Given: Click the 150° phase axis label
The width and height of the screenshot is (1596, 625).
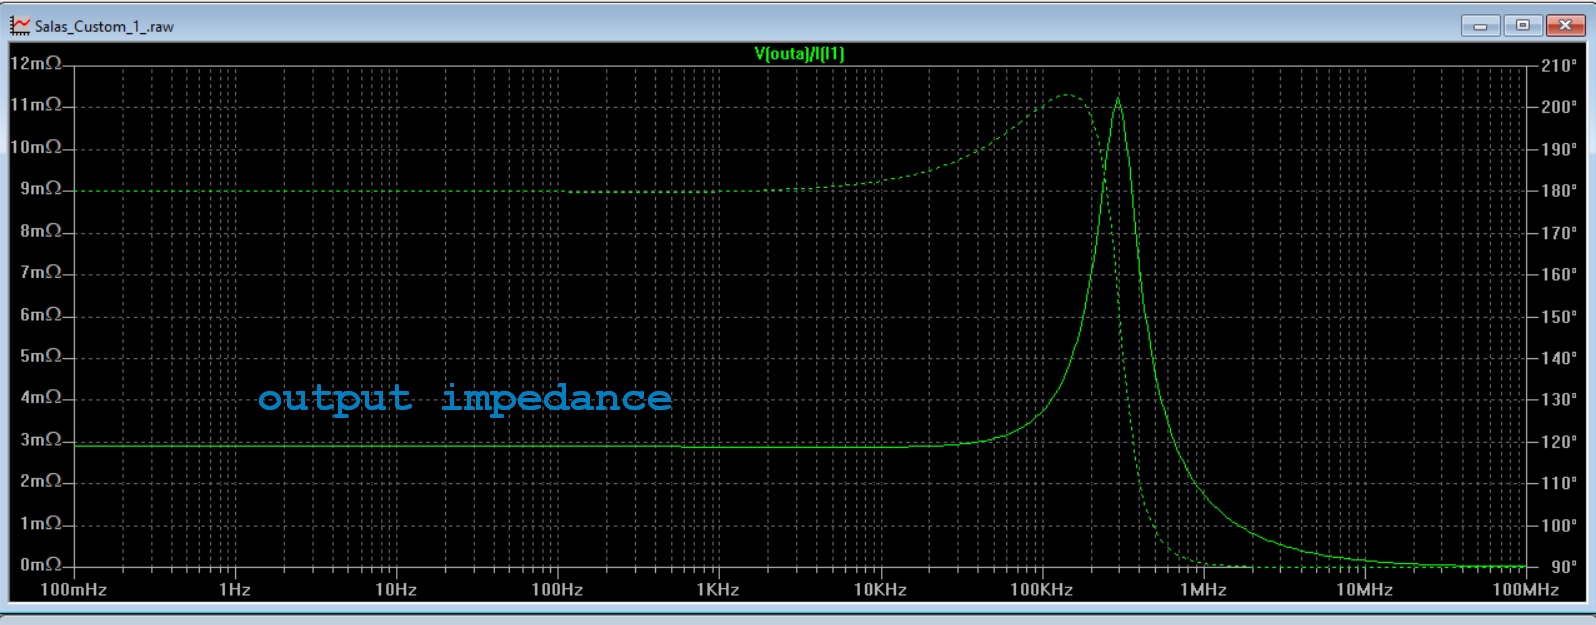Looking at the screenshot, I should [1559, 316].
